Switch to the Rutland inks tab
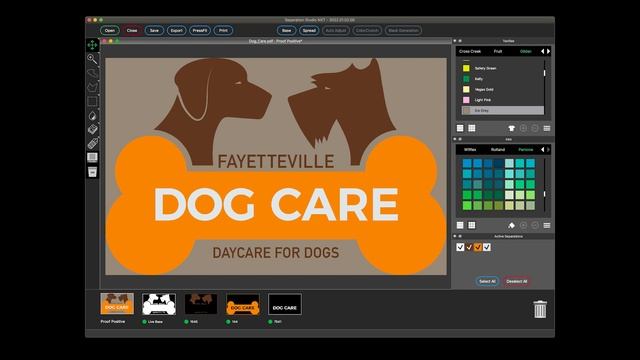Viewport: 640px width, 360px height. 498,150
